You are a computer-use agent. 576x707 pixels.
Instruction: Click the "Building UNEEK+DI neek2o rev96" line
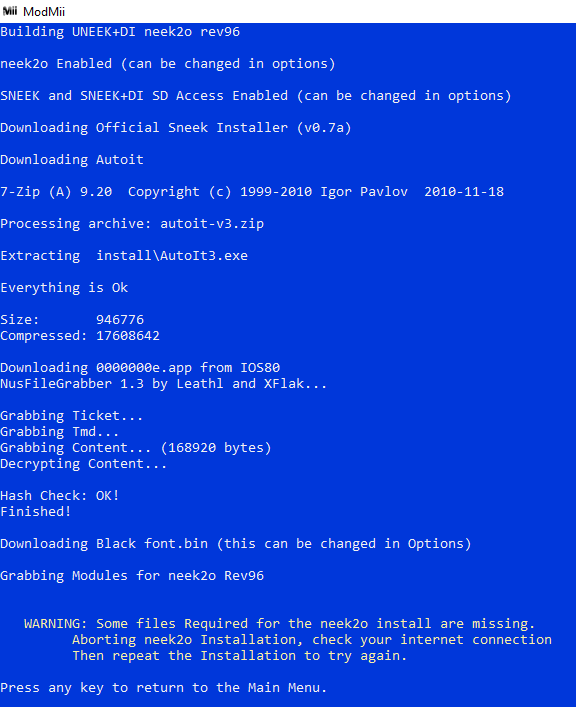click(120, 32)
